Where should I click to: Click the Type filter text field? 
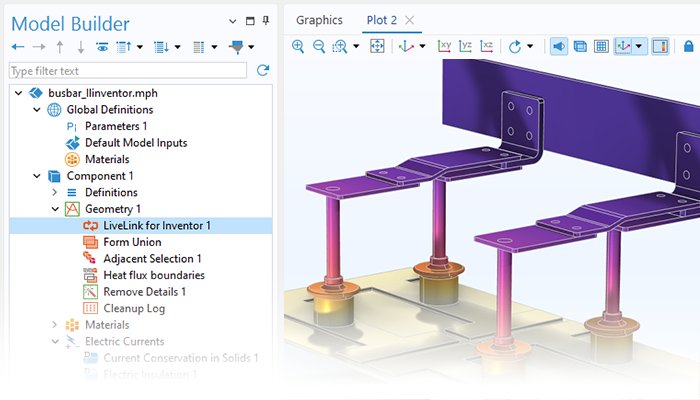128,71
